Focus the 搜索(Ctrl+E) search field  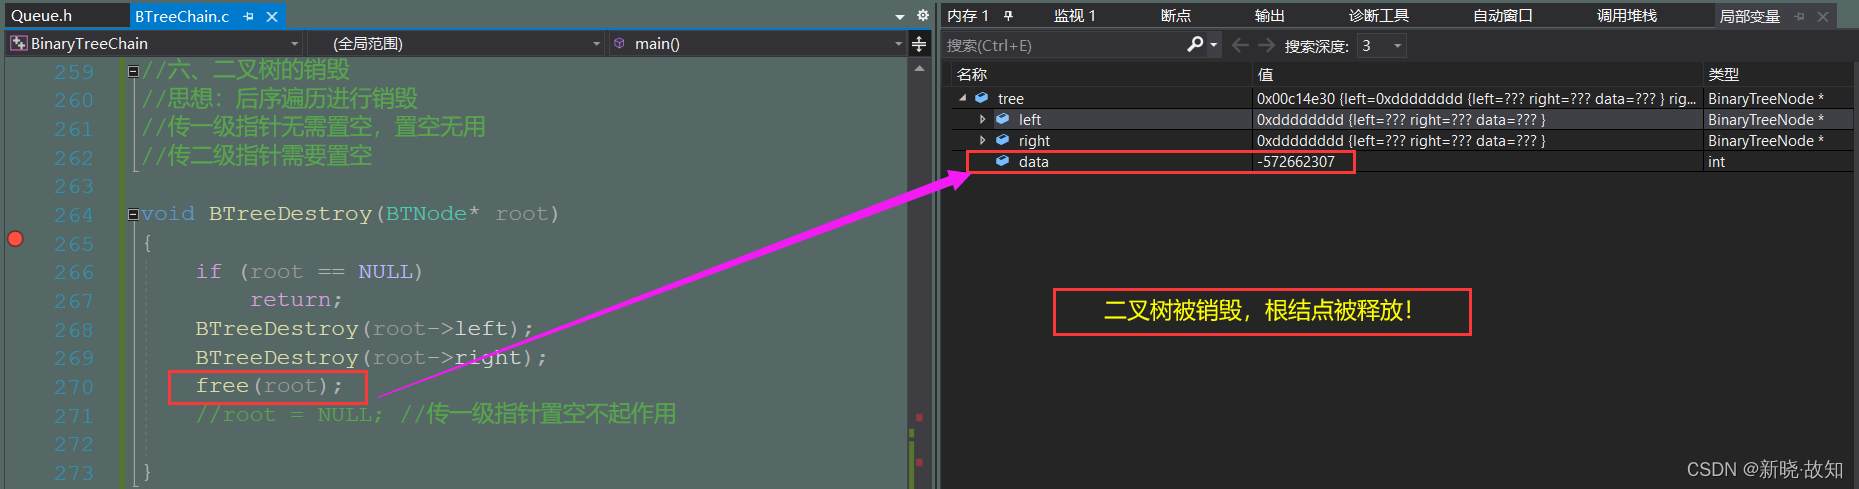pyautogui.click(x=1064, y=45)
